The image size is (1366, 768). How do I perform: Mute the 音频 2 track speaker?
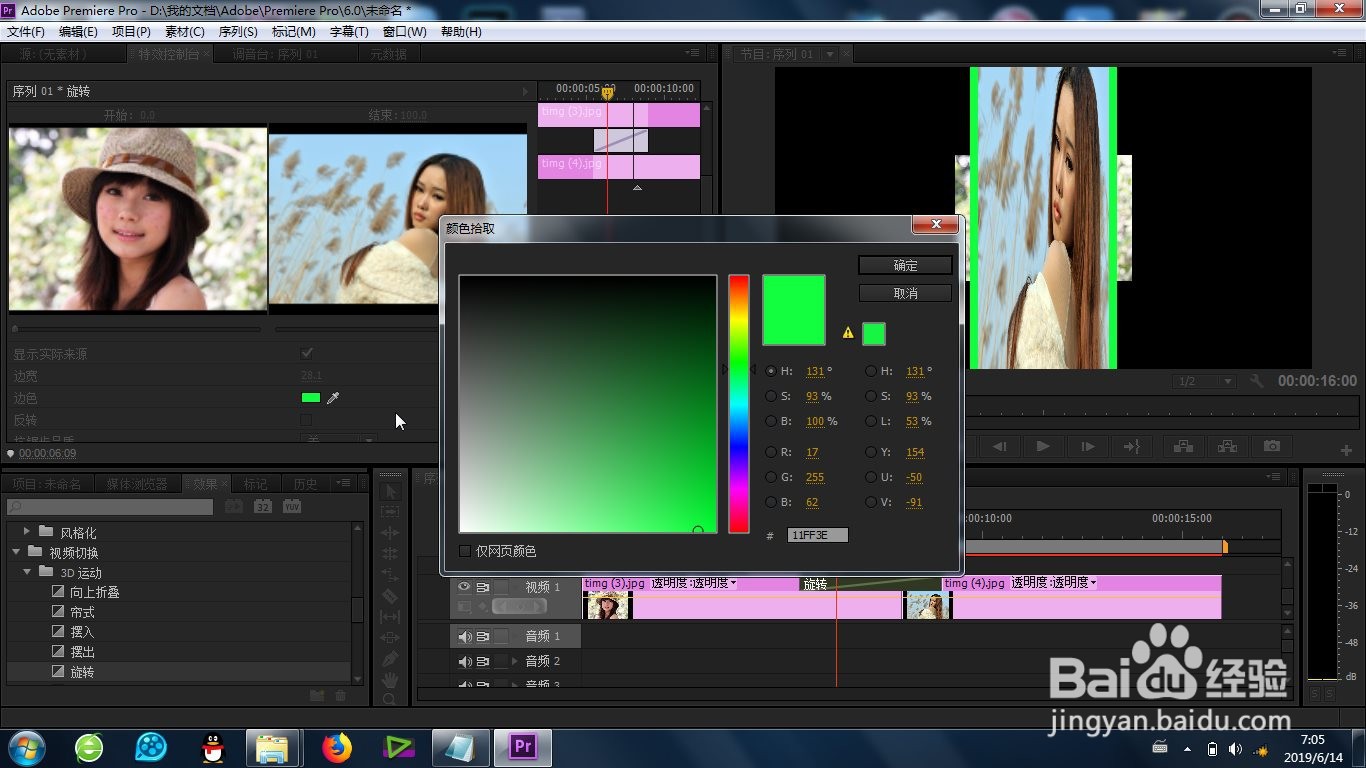click(x=464, y=661)
